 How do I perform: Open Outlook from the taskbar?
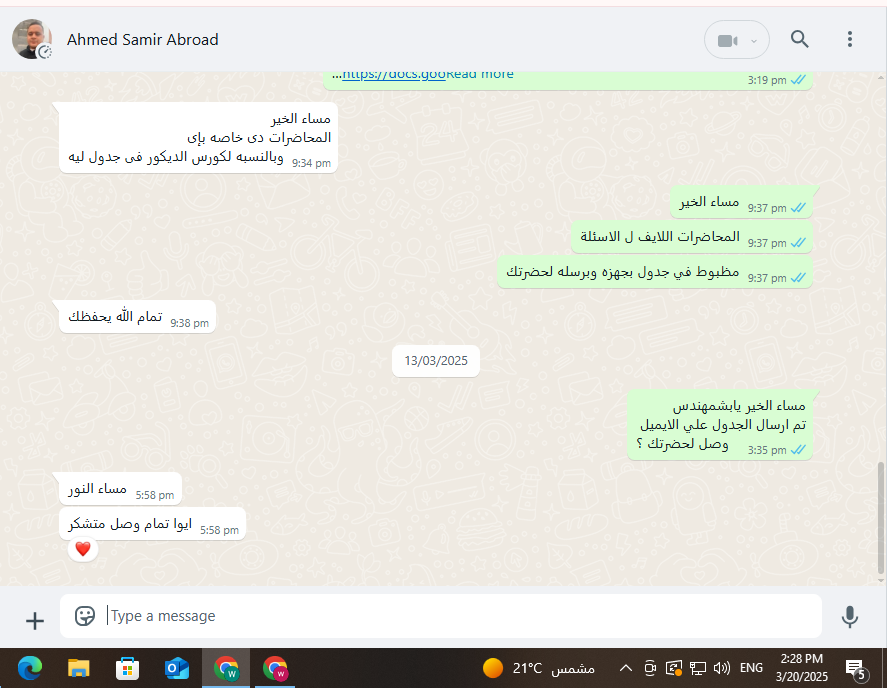tap(176, 668)
